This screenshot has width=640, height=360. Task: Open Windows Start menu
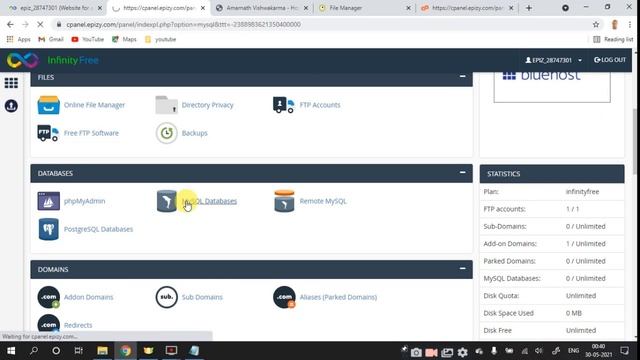coord(11,351)
